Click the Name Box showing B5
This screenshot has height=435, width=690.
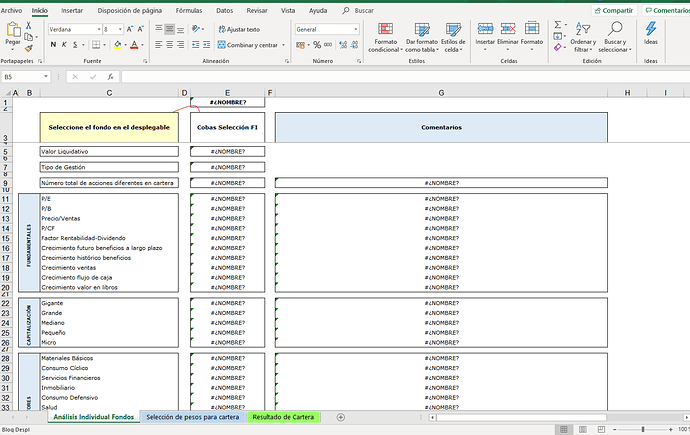26,77
